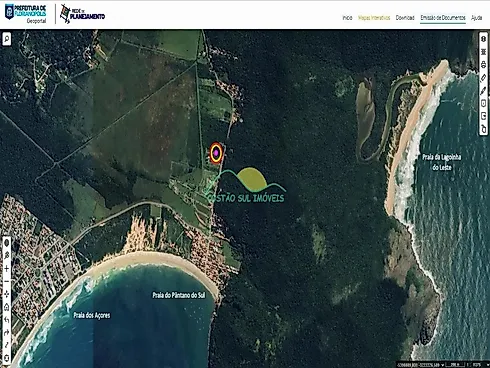490x368 pixels.
Task: Click the Praia da Lagoinha do Leste label
Action: pos(442,162)
